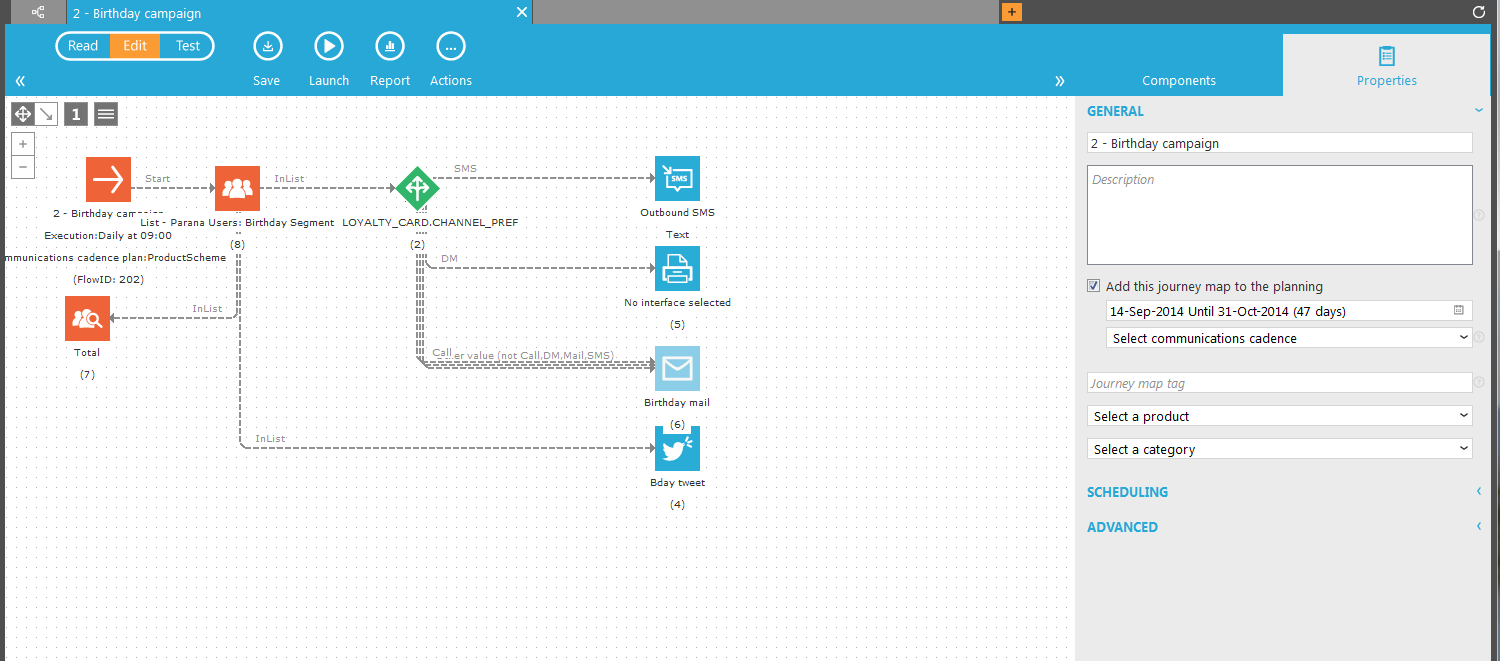Click the Journey map tag field
Image resolution: width=1500 pixels, height=661 pixels.
(1279, 383)
